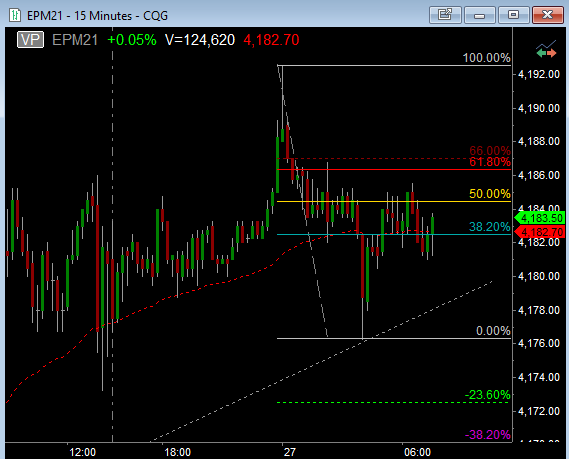This screenshot has width=569, height=459.
Task: Click the red 4,182.70 header price
Action: coord(271,40)
